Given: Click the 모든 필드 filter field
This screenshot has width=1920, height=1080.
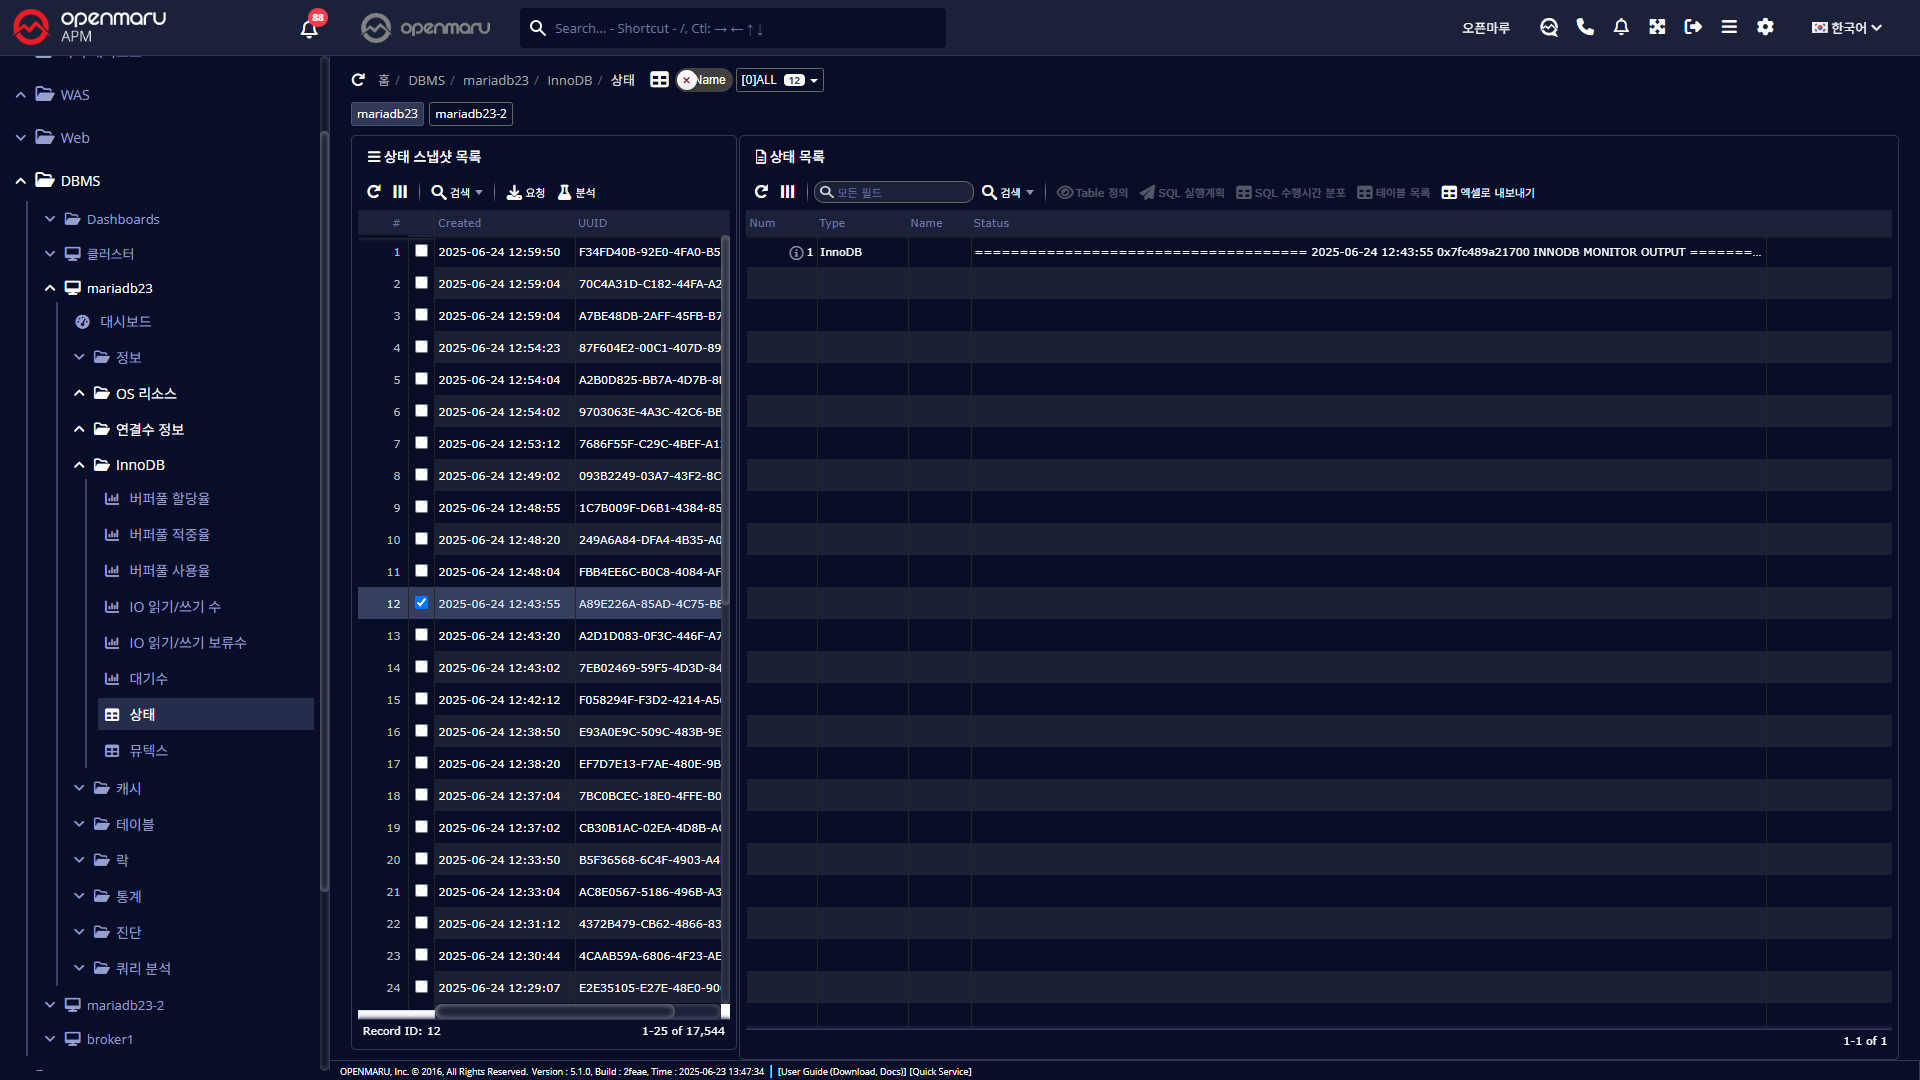Looking at the screenshot, I should coord(894,192).
